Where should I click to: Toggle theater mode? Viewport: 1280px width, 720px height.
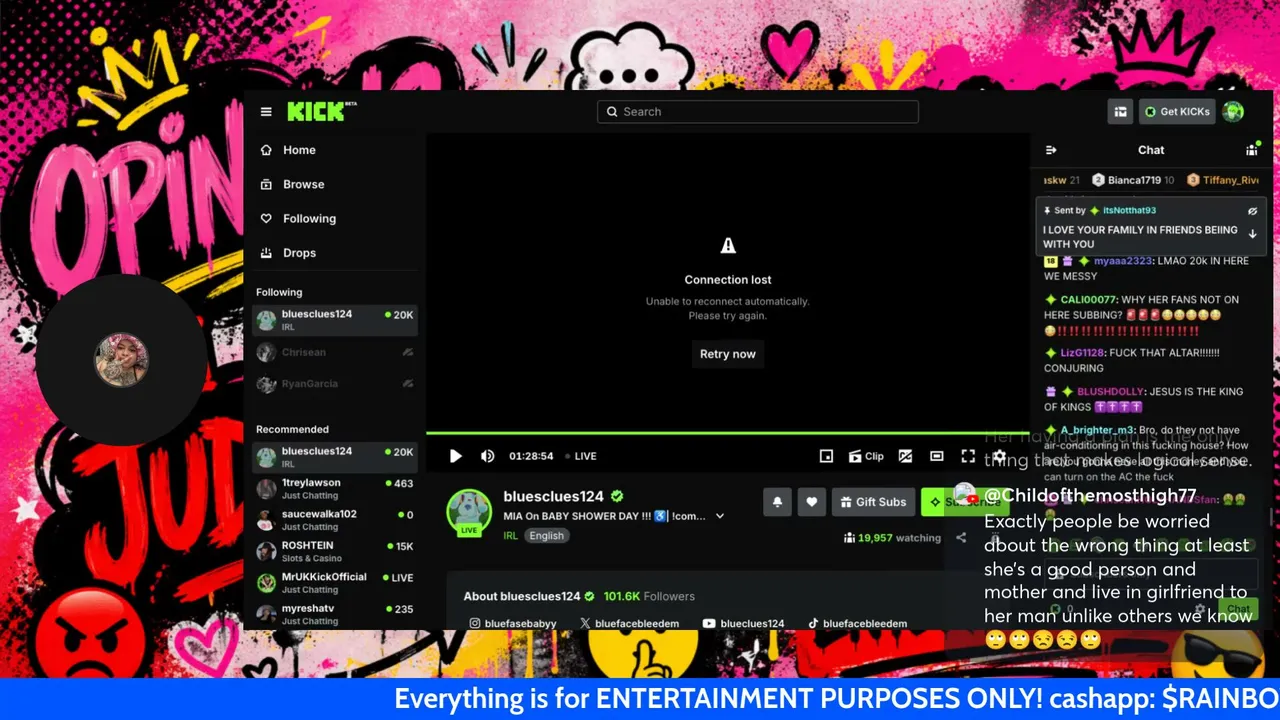tap(936, 456)
